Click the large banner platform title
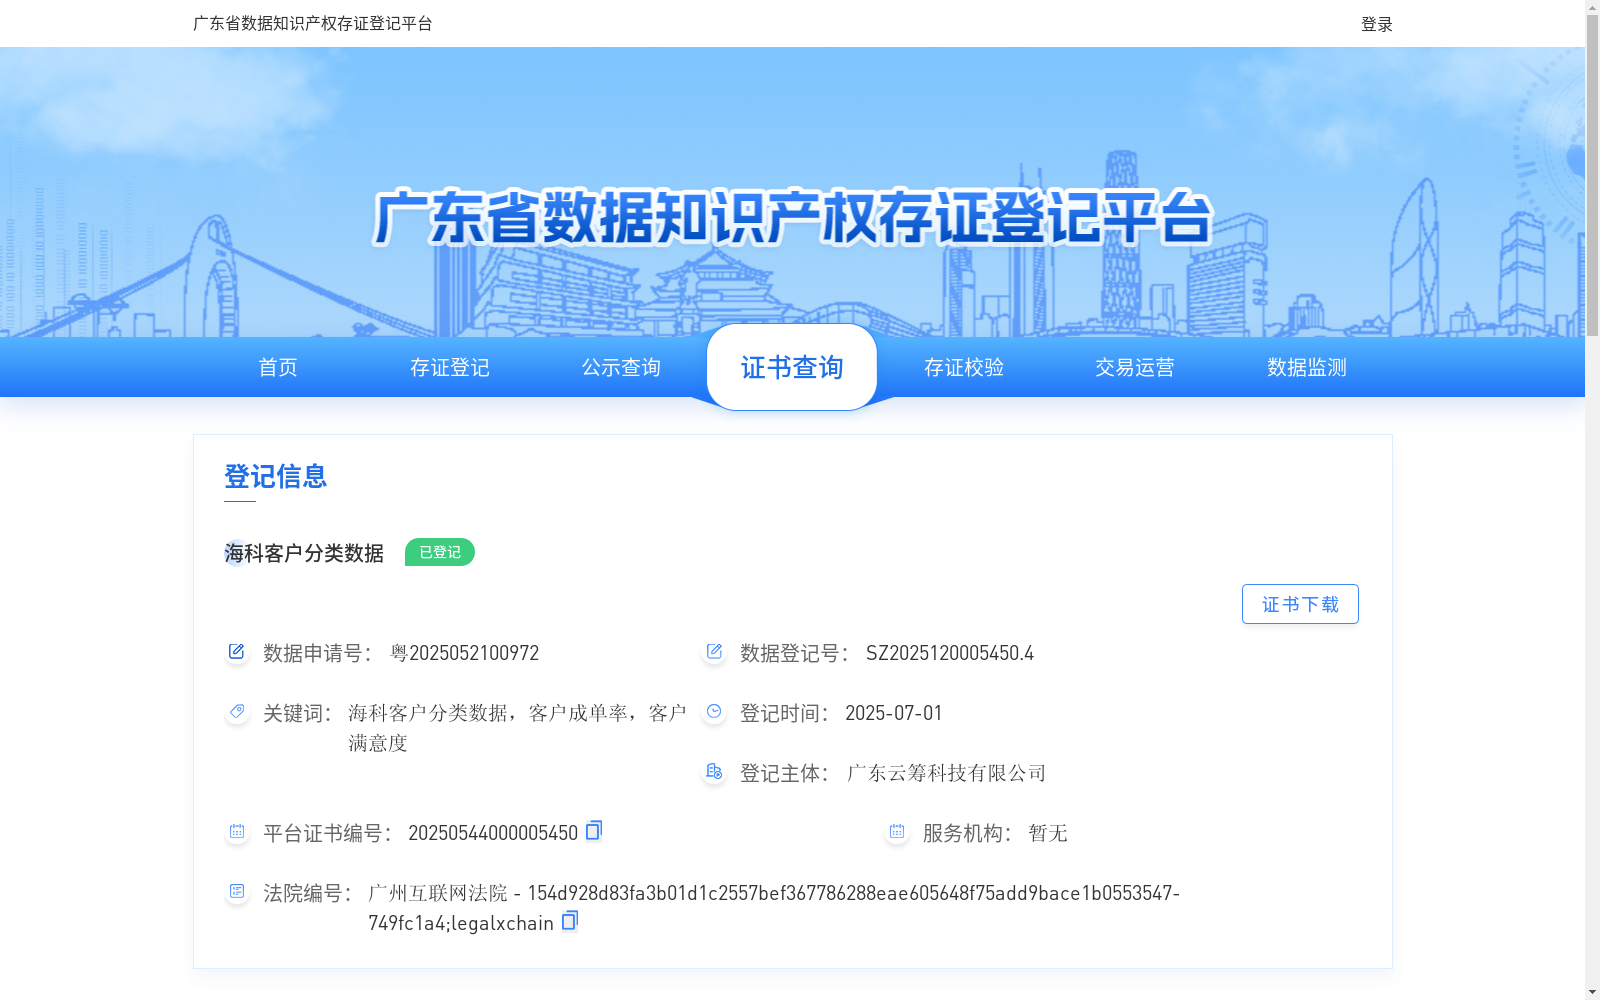Viewport: 1600px width, 1000px height. (x=792, y=217)
